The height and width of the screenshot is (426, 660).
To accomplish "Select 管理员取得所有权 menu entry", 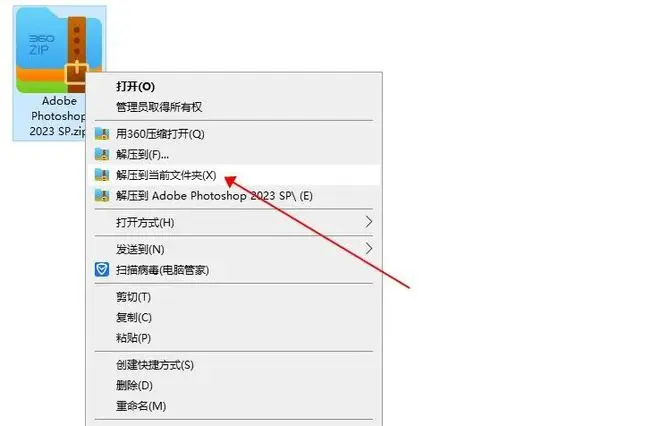I will tap(234, 107).
